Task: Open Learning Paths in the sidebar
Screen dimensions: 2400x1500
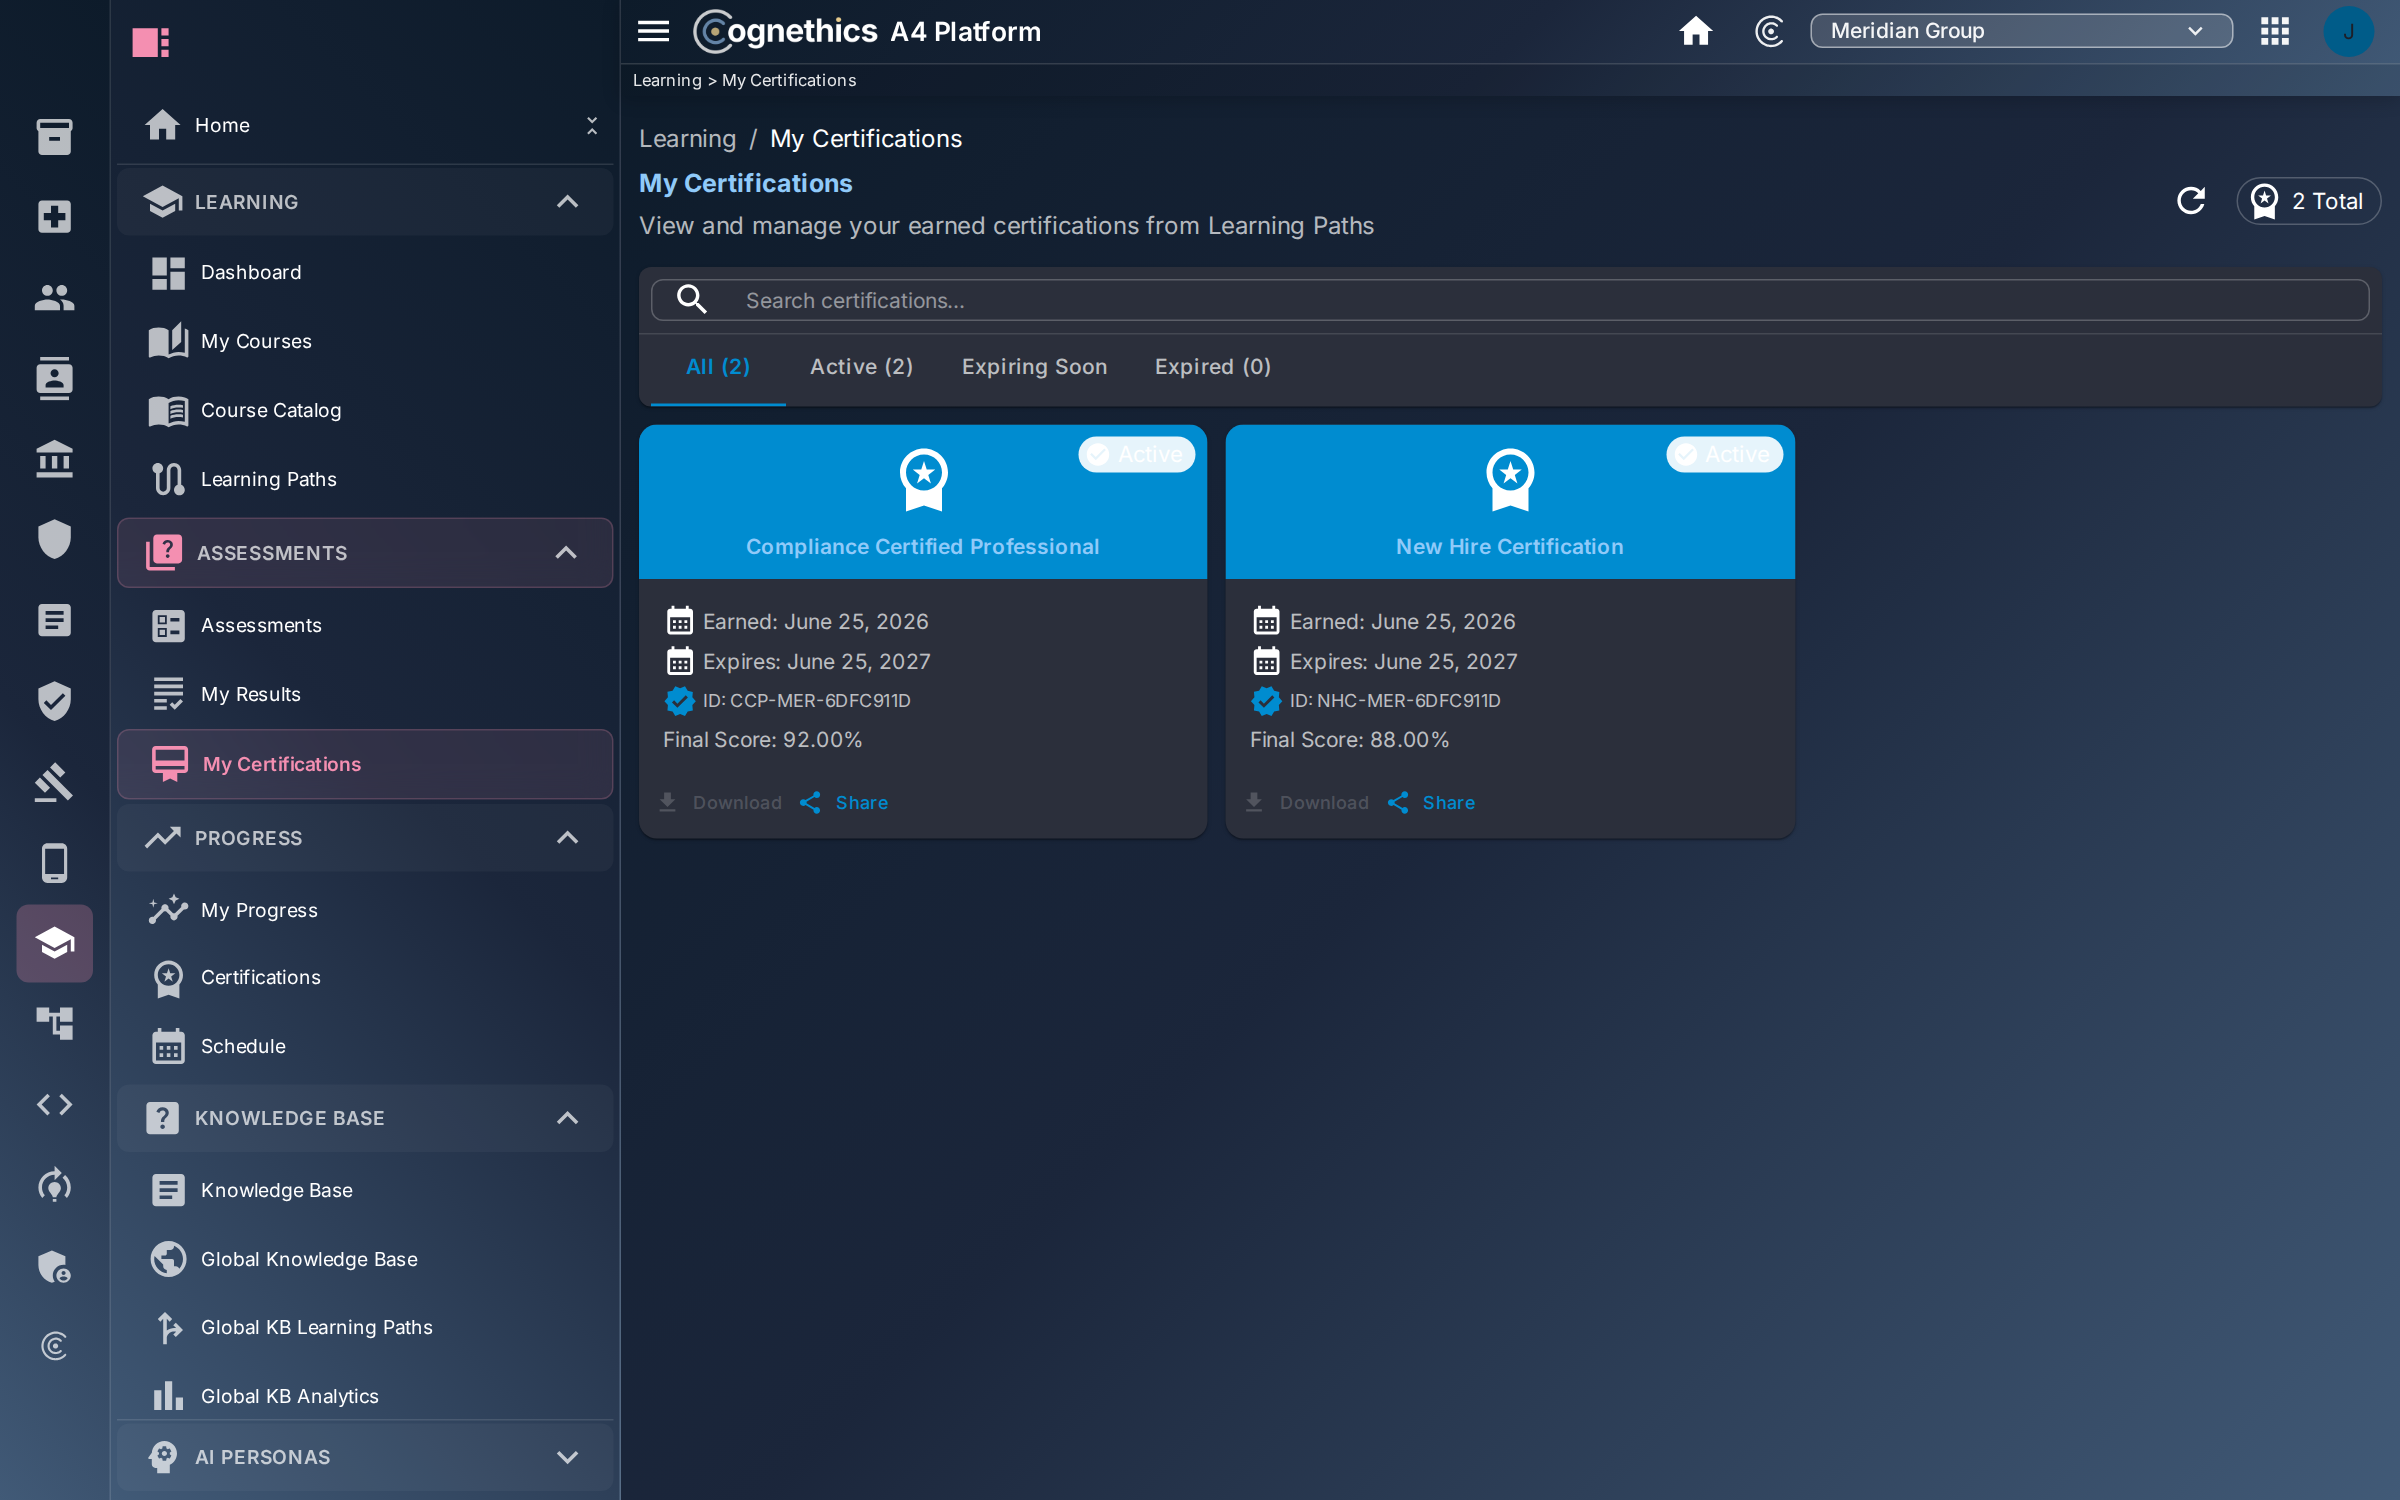Action: coord(268,479)
